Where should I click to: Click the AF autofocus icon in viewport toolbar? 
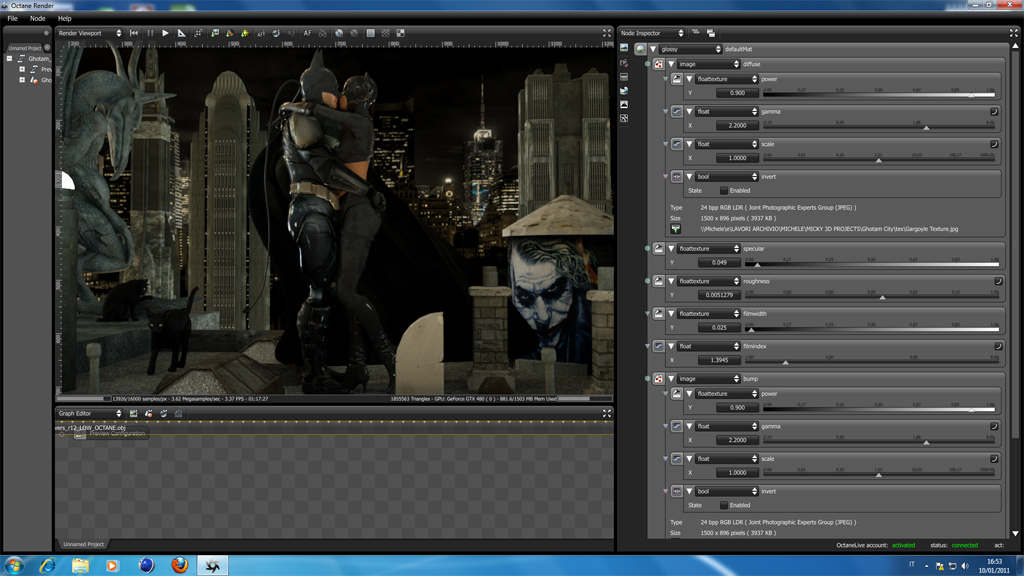[x=308, y=33]
